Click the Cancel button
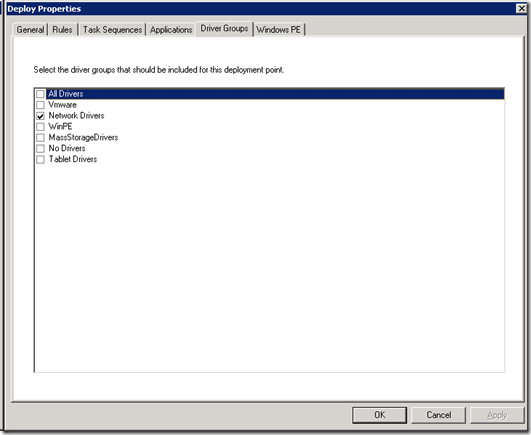The width and height of the screenshot is (531, 435). click(x=439, y=415)
